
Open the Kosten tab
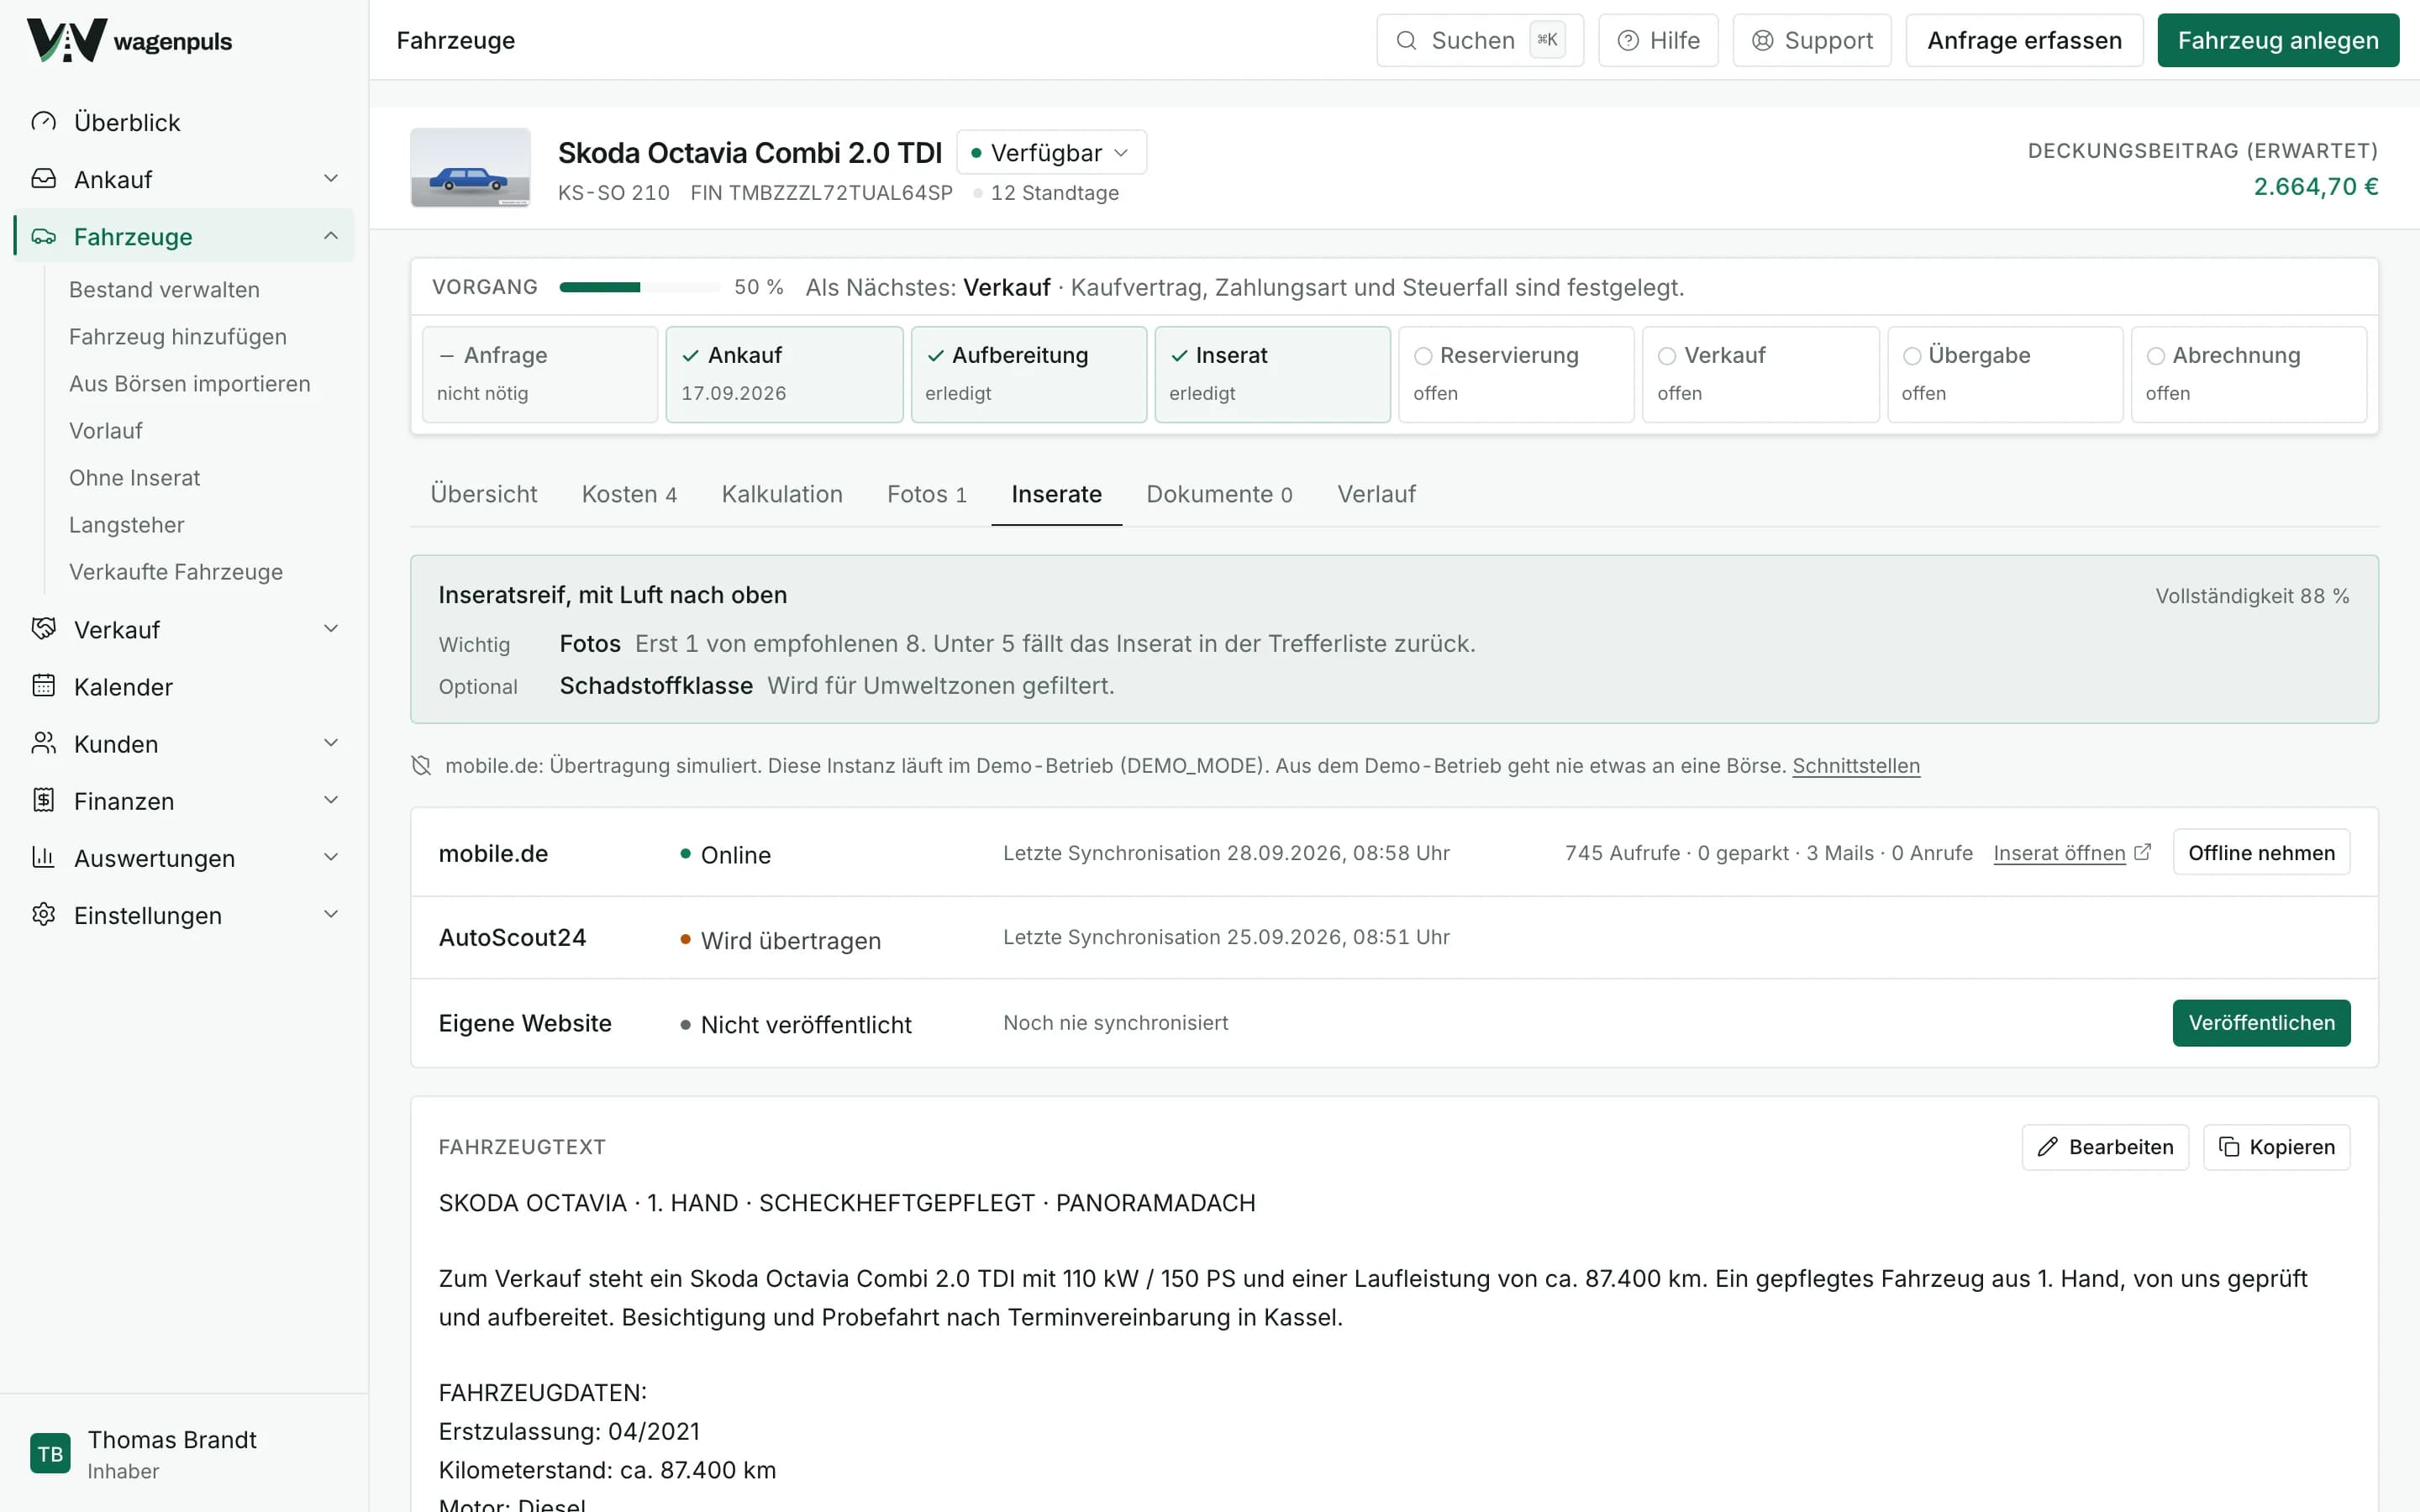629,494
